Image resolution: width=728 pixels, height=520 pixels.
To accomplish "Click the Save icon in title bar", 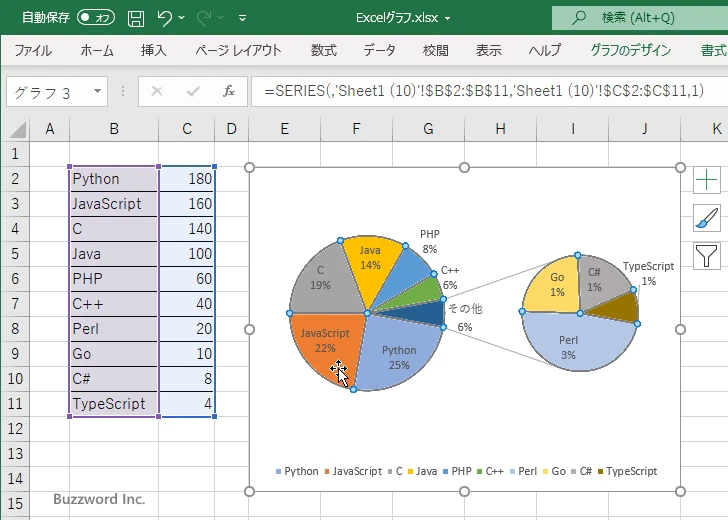I will [x=136, y=18].
